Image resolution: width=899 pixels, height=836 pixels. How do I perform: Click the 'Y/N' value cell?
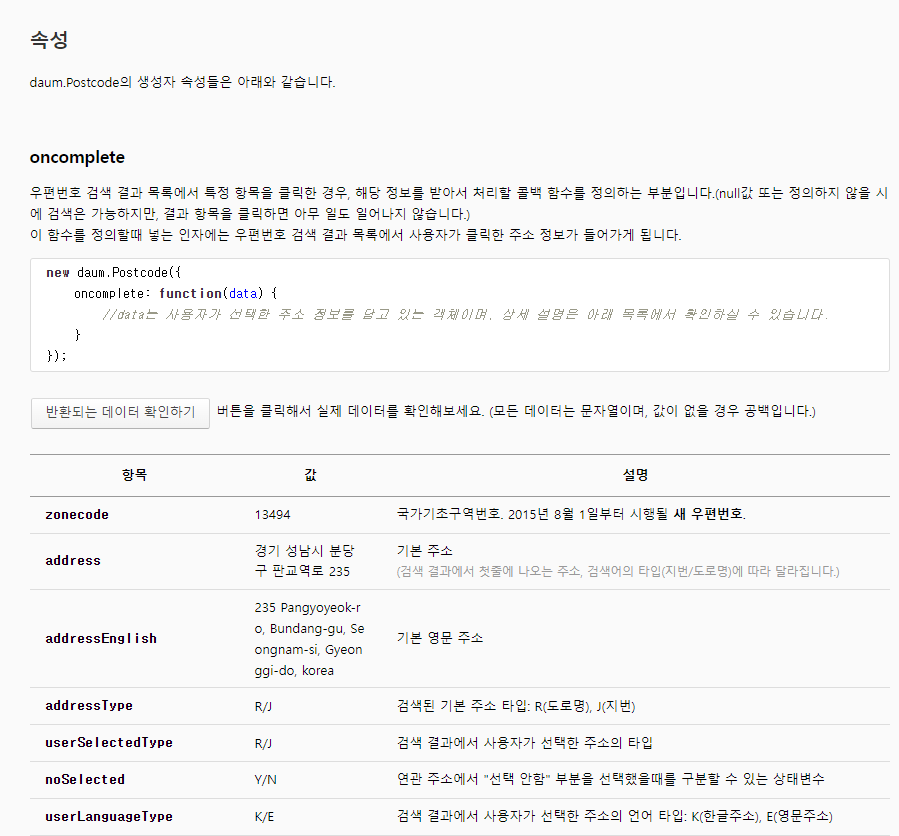click(265, 780)
